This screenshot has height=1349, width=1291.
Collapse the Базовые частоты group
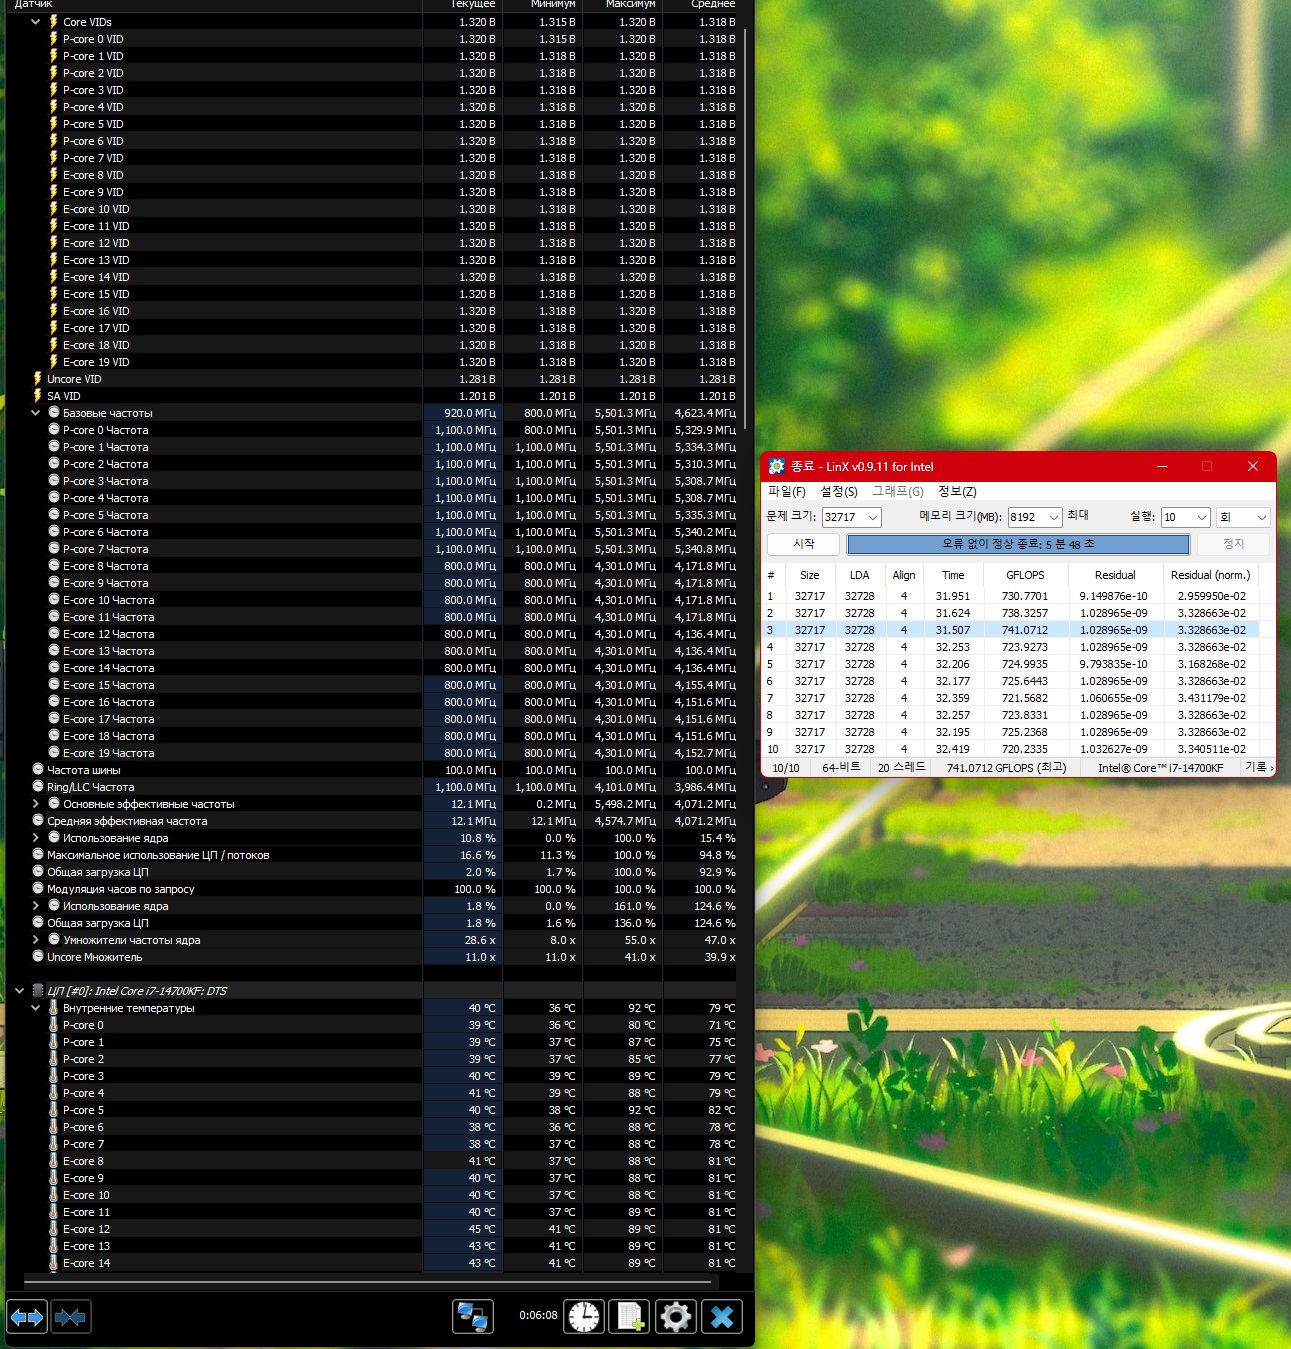(x=36, y=412)
